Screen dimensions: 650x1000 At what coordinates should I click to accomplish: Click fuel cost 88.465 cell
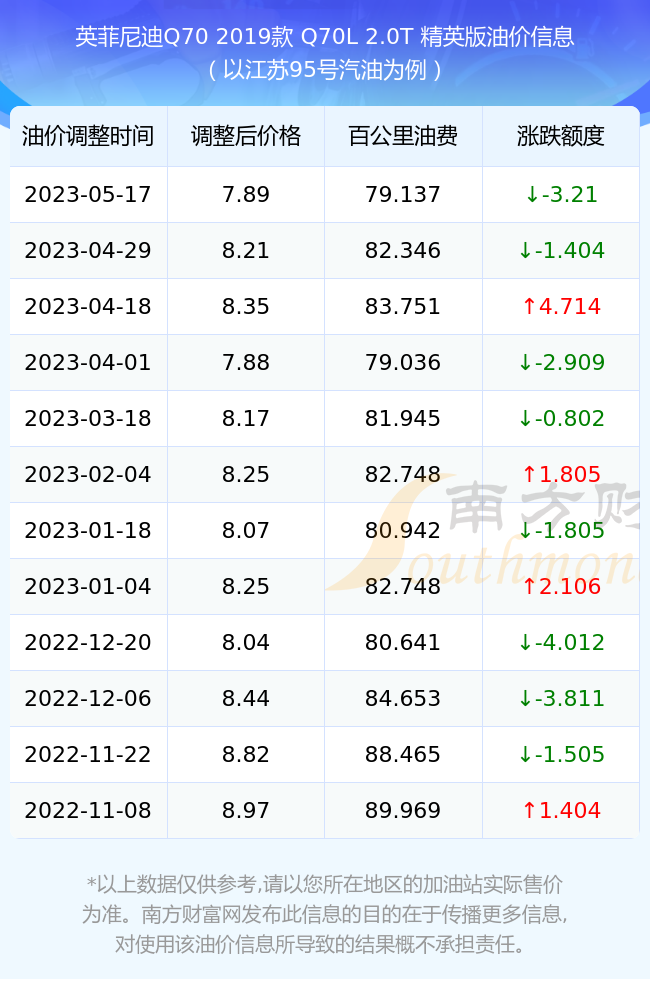(403, 754)
